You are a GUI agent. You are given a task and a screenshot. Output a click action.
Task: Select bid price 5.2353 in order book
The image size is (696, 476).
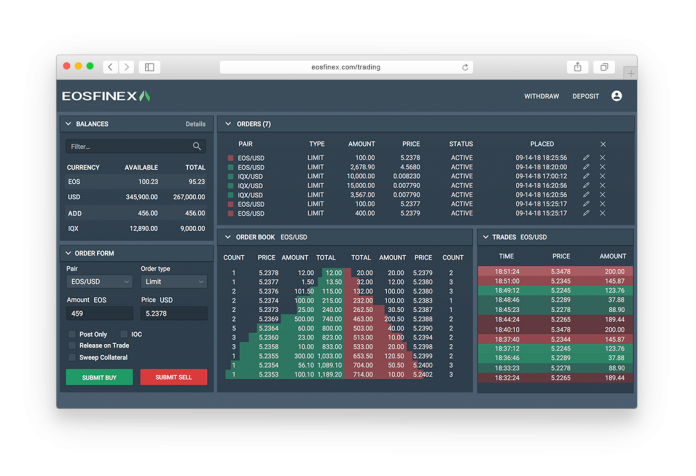tap(268, 375)
